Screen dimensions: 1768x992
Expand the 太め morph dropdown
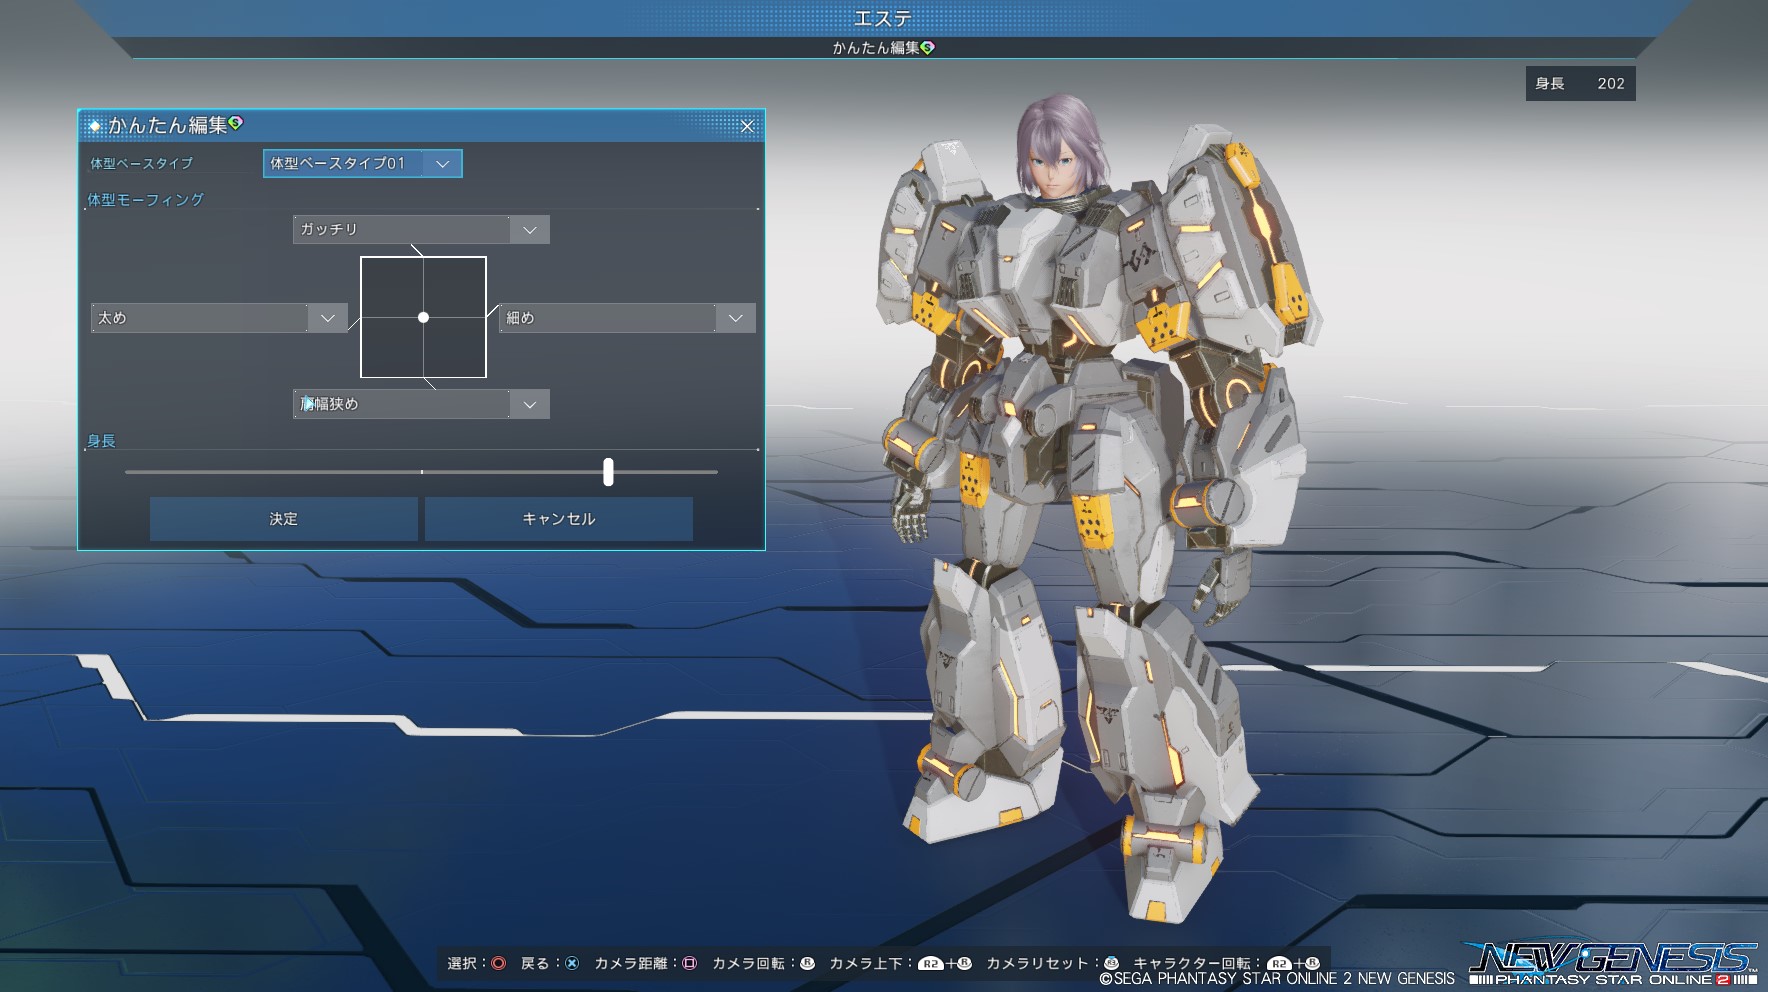click(x=327, y=318)
